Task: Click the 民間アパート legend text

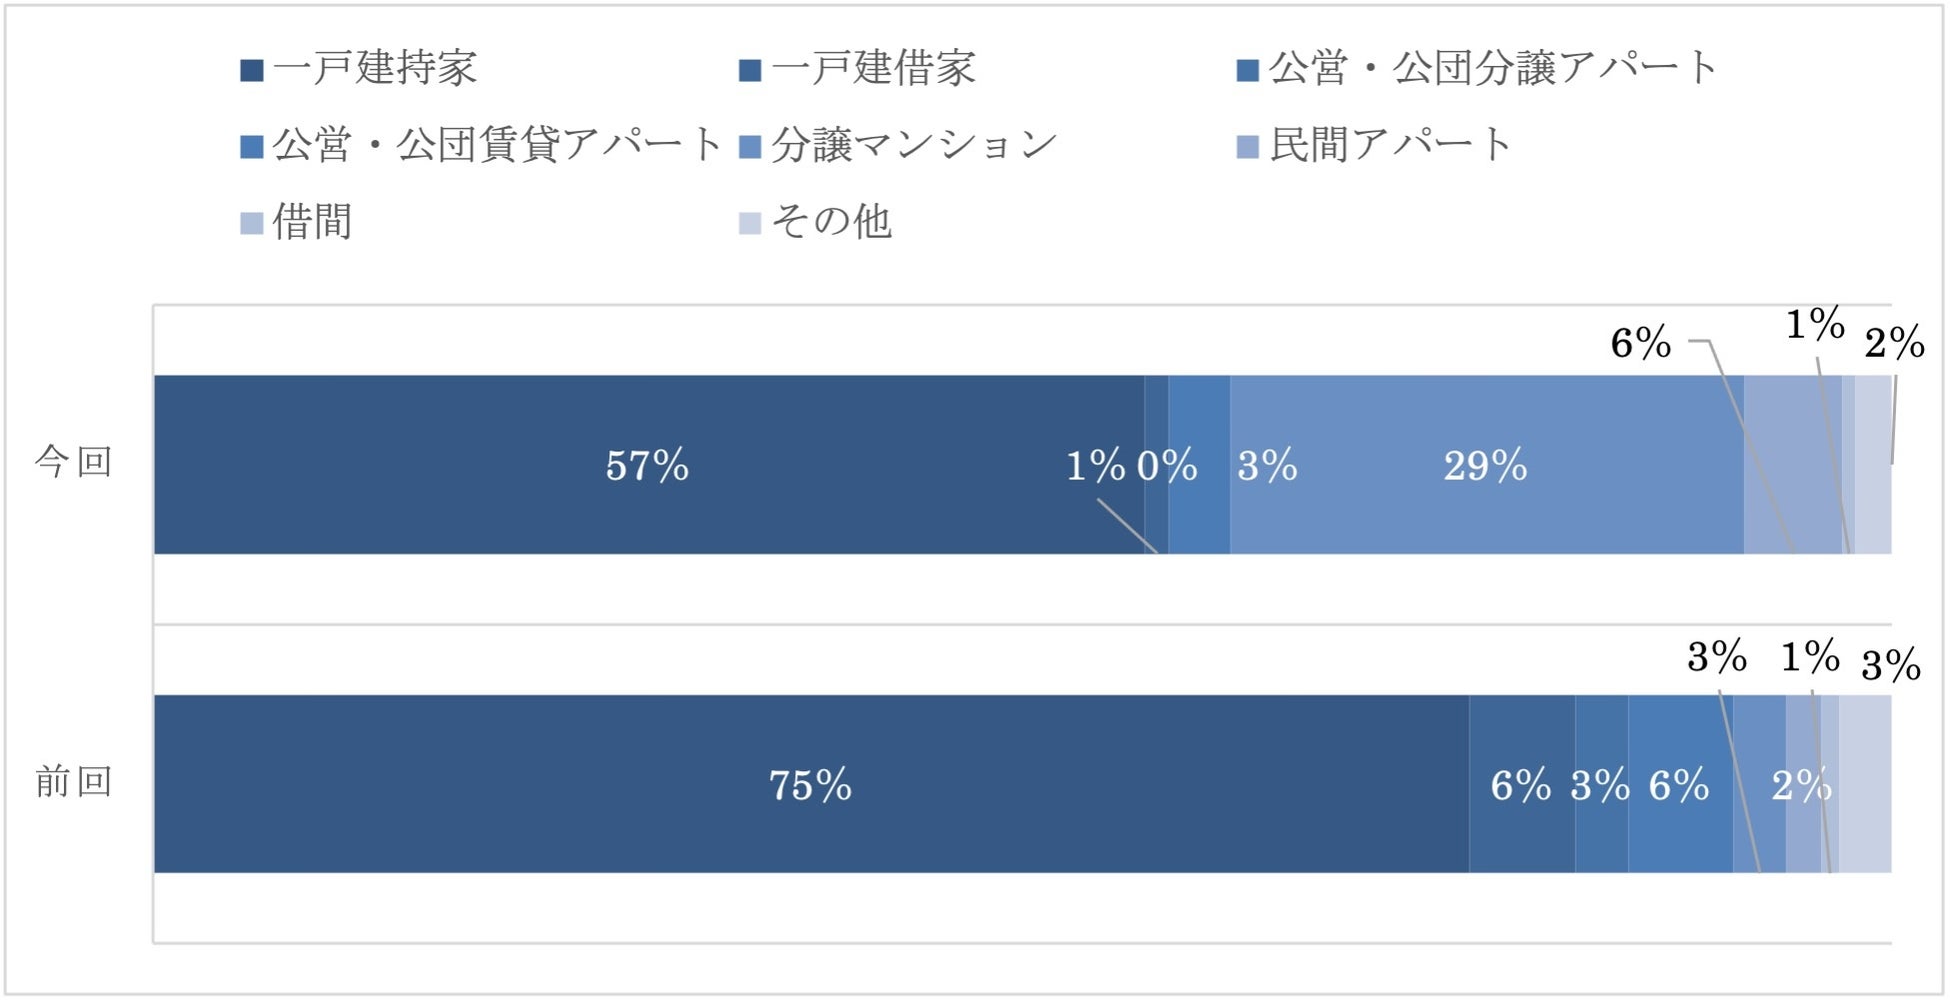Action: point(1390,146)
